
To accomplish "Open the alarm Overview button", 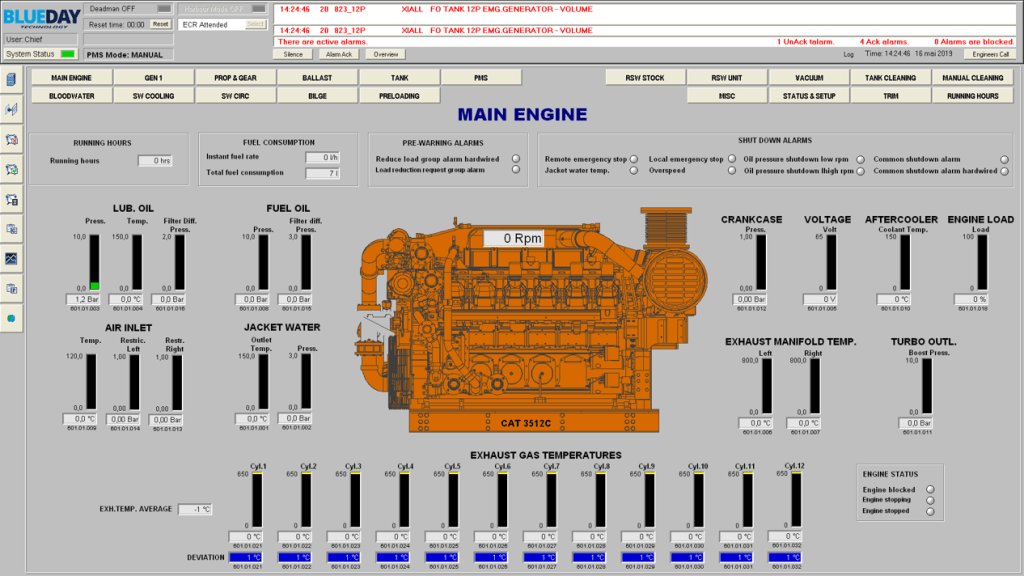I will pyautogui.click(x=386, y=54).
